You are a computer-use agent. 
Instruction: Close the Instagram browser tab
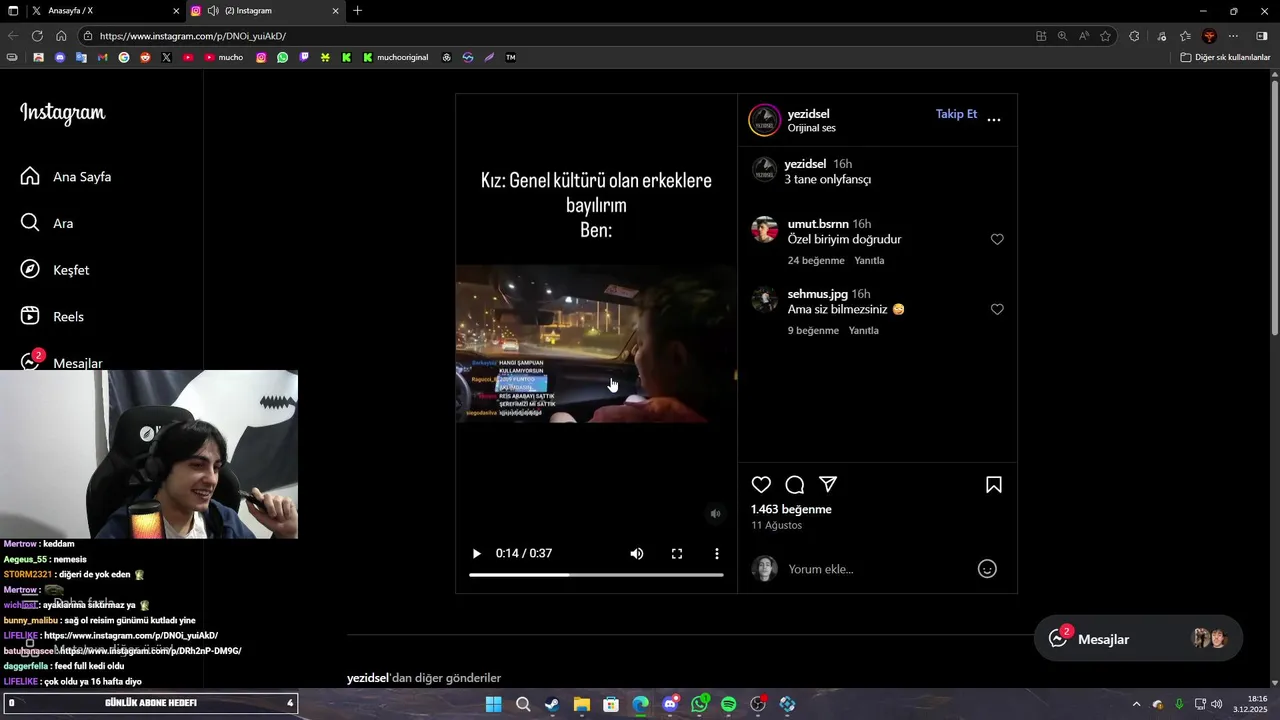tap(335, 11)
